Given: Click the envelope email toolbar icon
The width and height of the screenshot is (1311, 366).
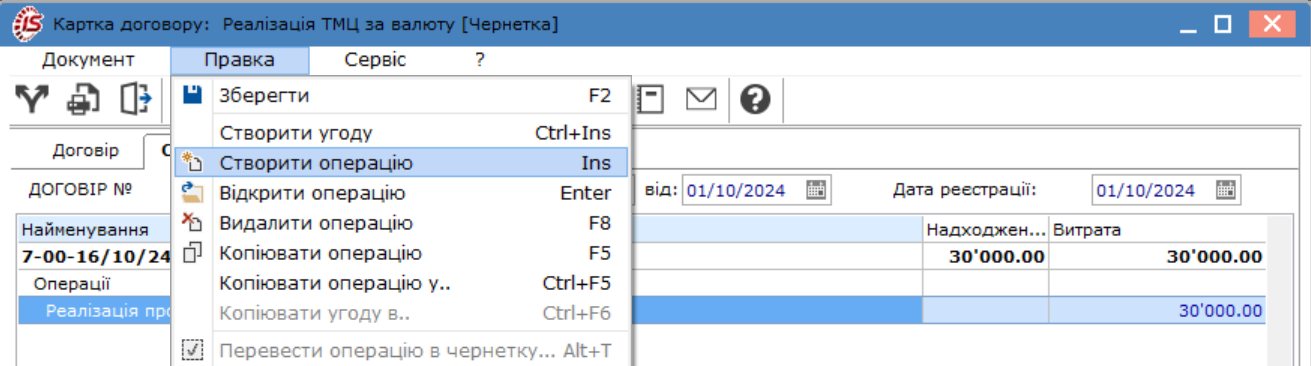Looking at the screenshot, I should (x=701, y=99).
